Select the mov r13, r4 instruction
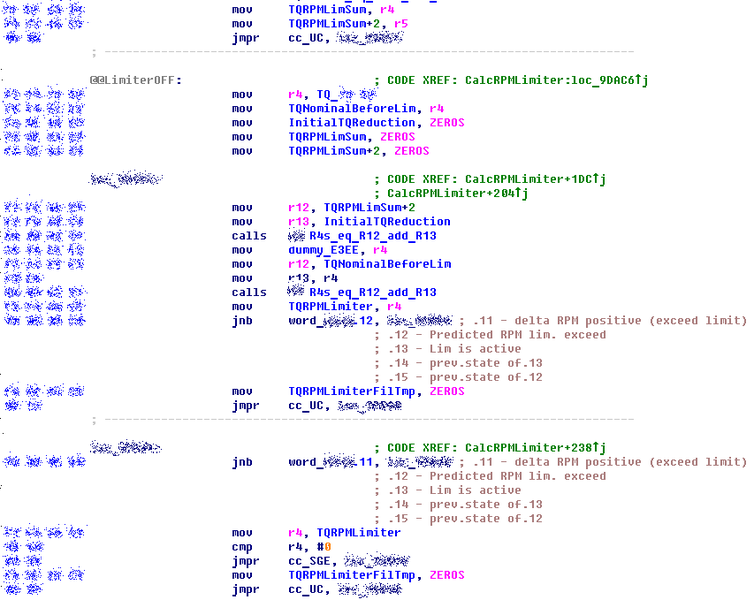Viewport: 754px width, 600px height. pyautogui.click(x=241, y=278)
